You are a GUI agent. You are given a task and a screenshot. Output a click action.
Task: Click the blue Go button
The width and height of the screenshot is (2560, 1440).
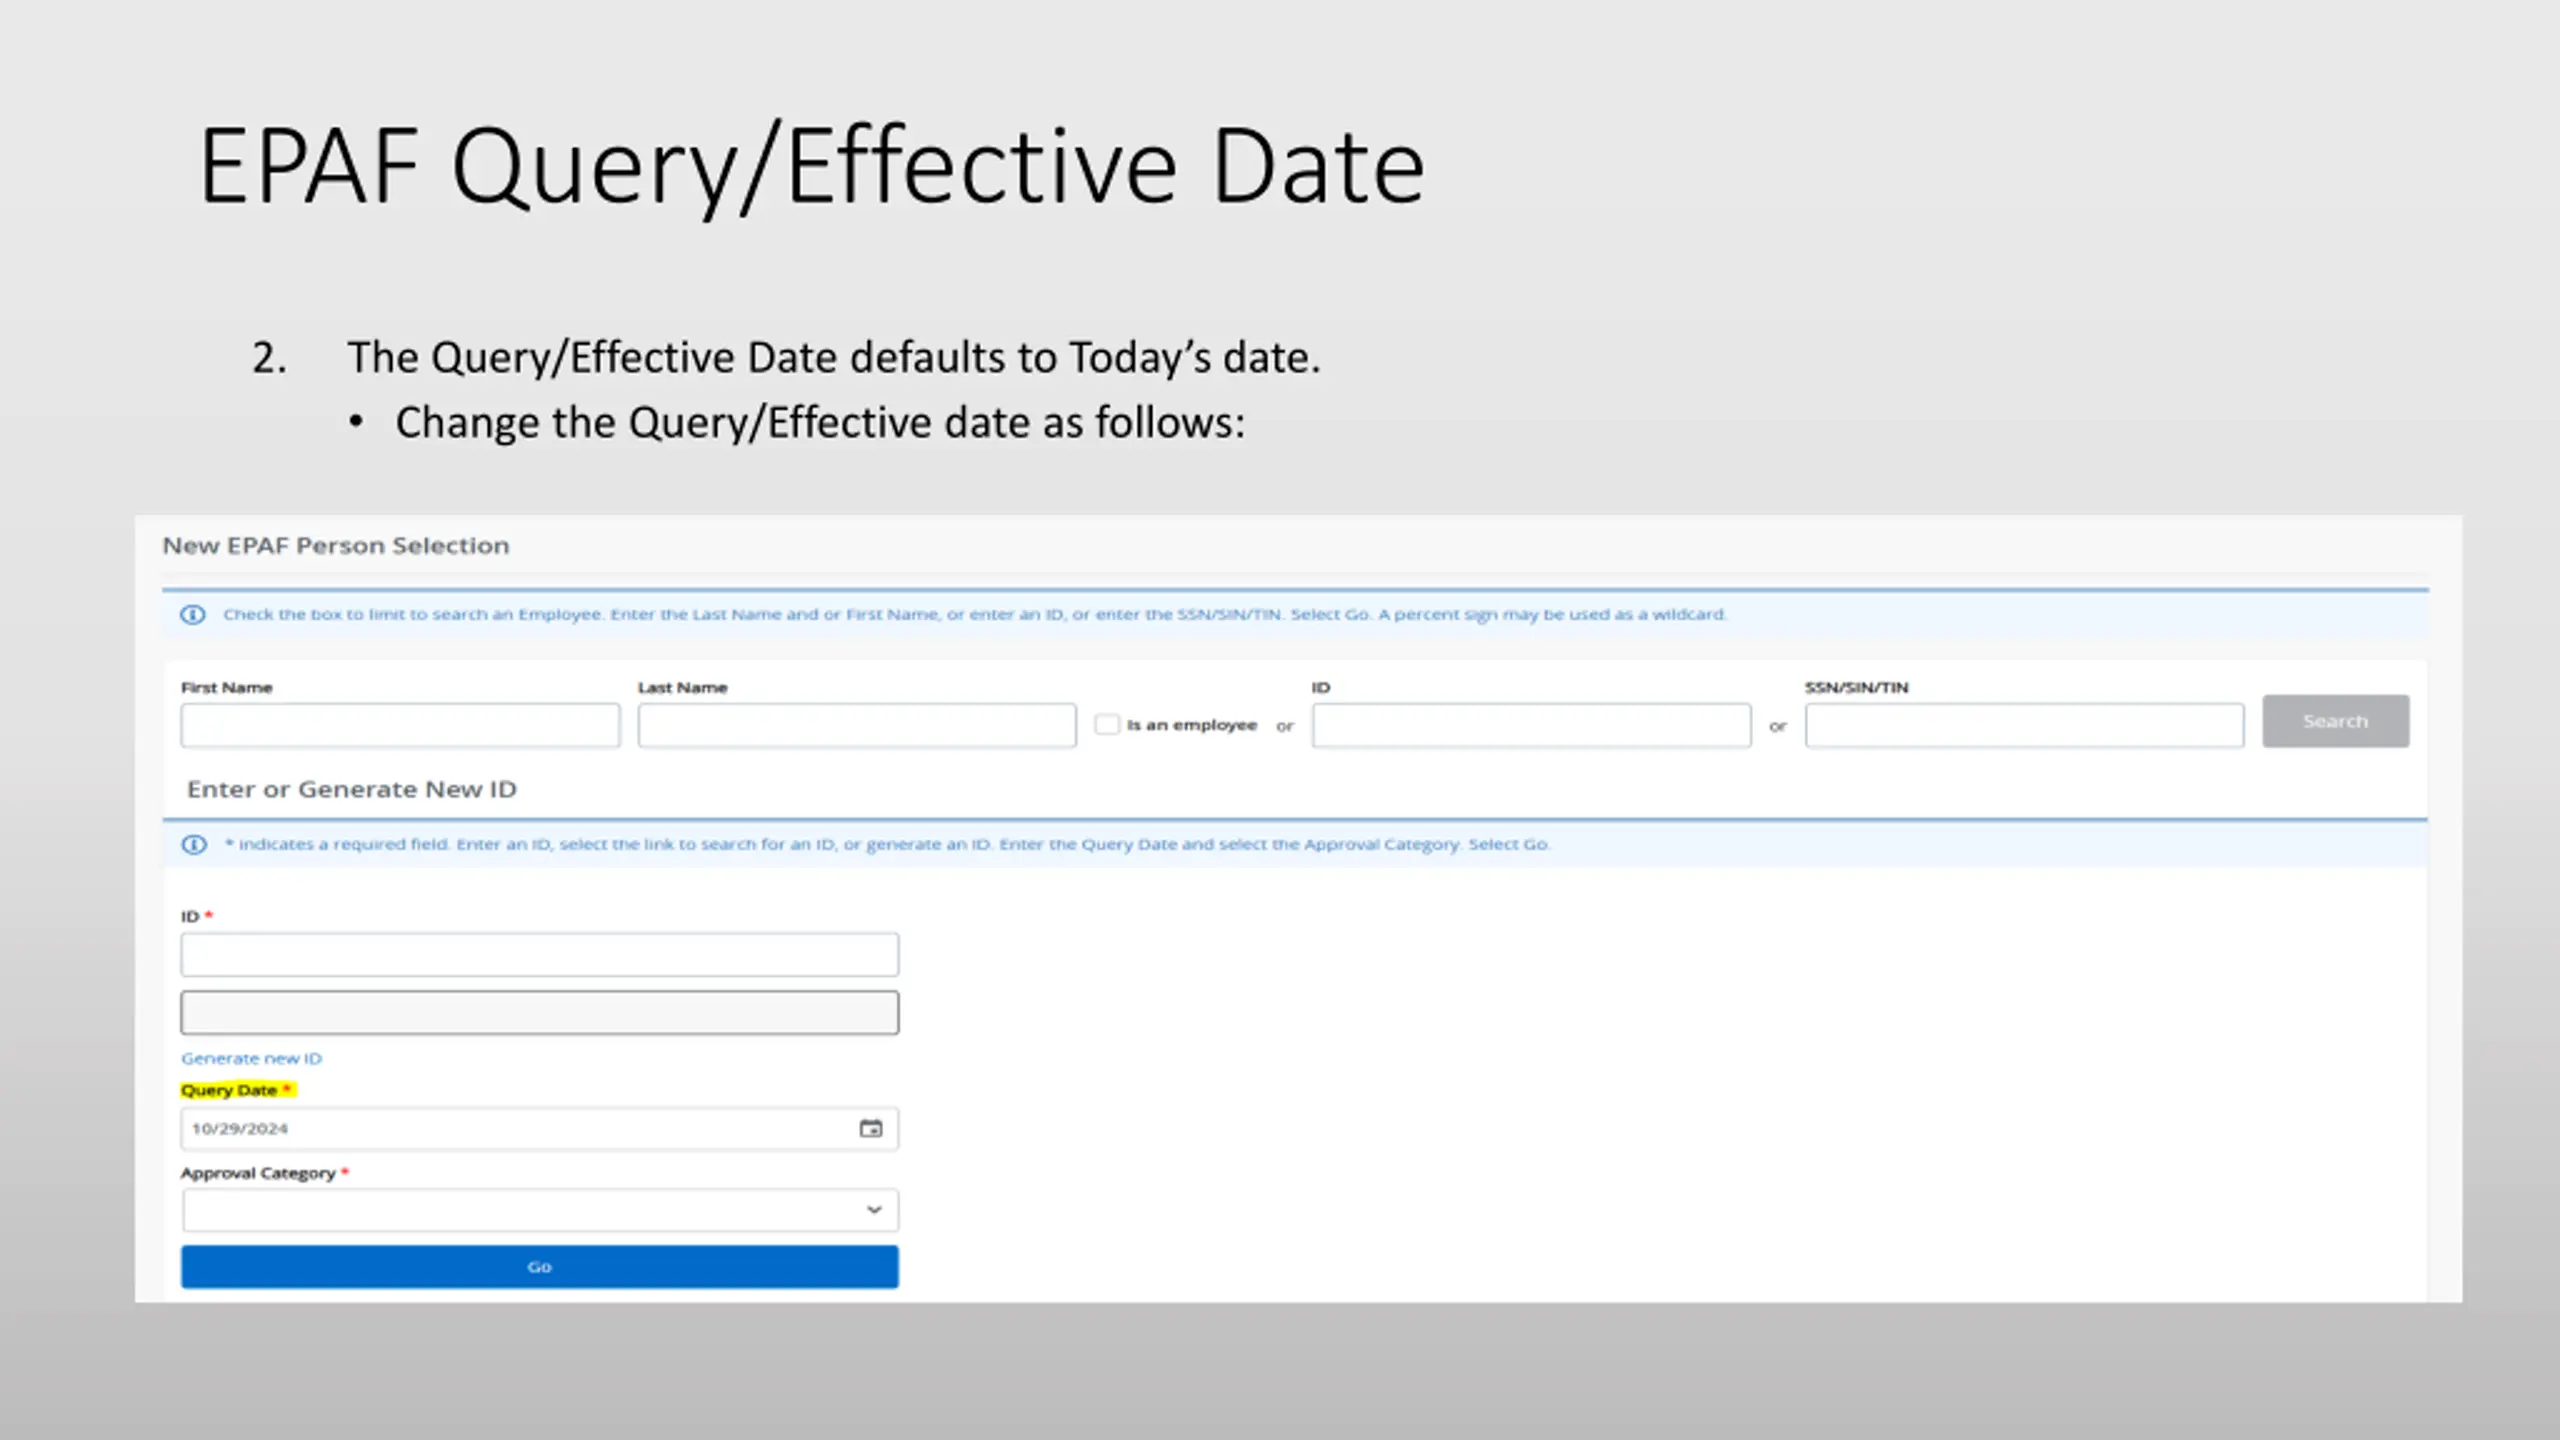540,1267
